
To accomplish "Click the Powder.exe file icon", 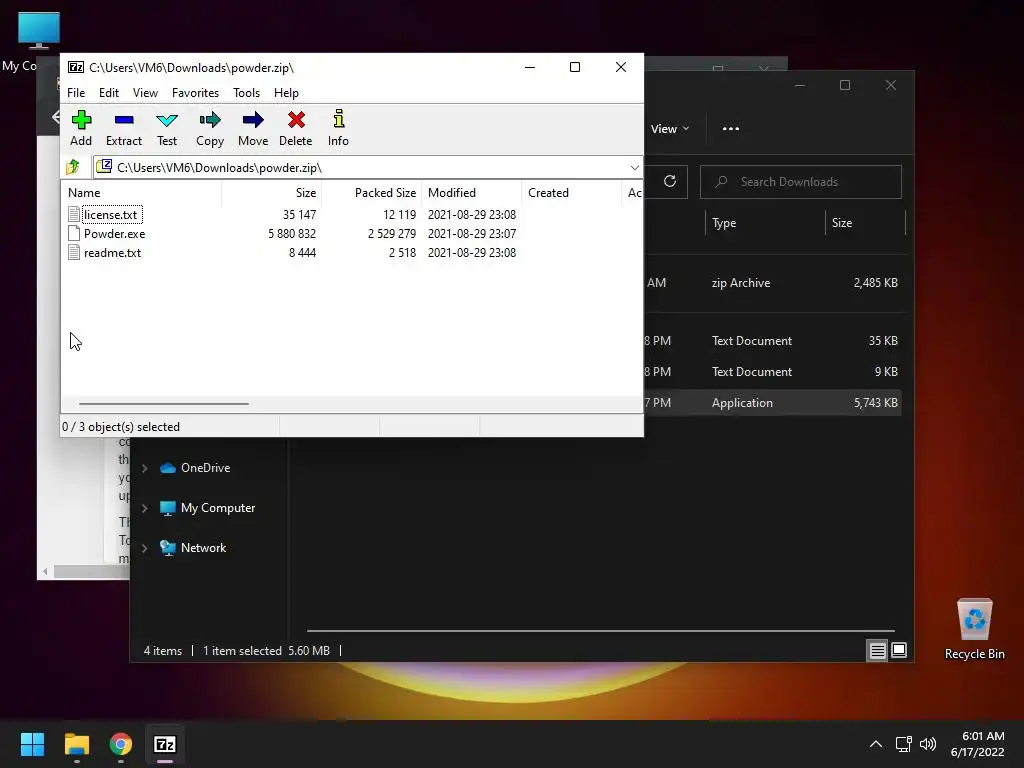I will pos(74,233).
